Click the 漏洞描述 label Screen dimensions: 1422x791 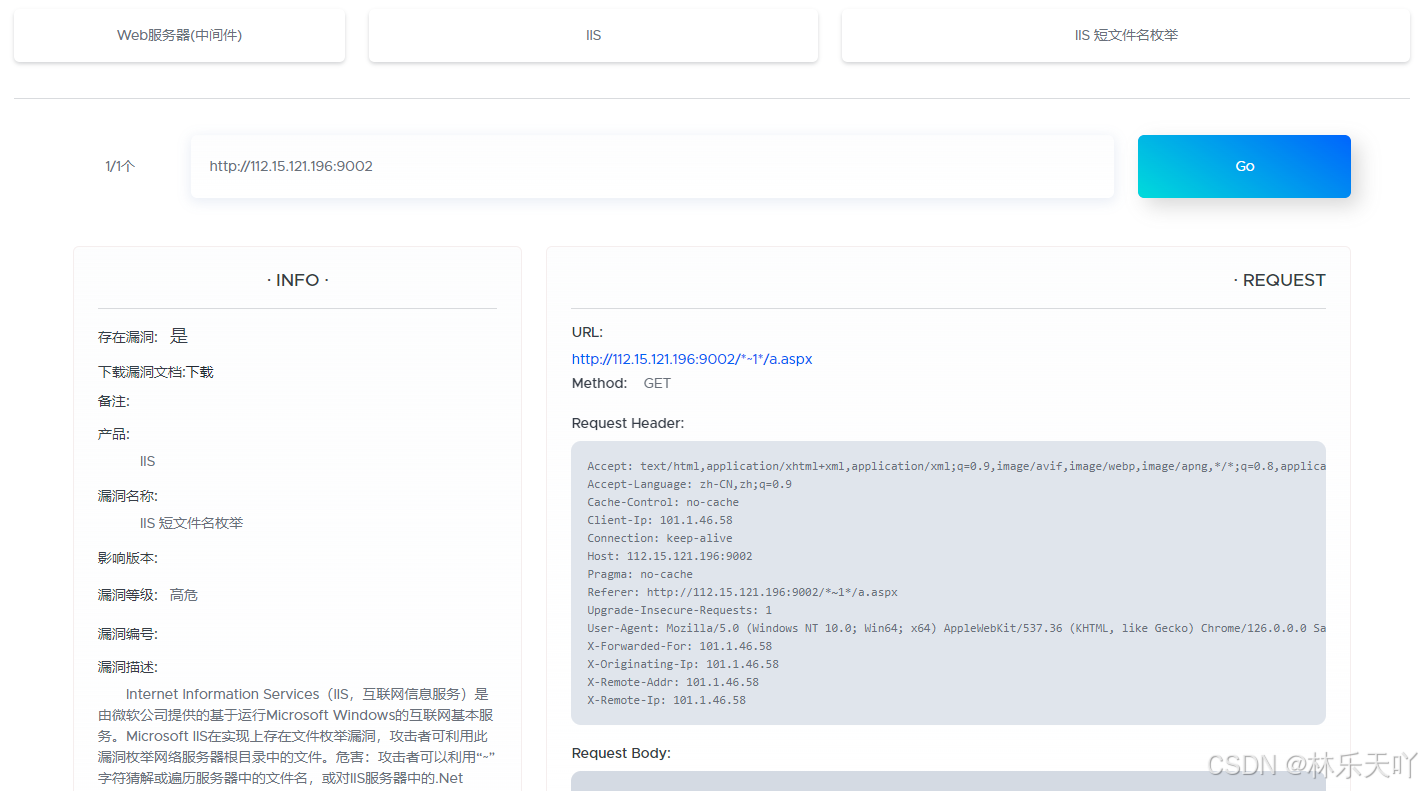(x=128, y=667)
